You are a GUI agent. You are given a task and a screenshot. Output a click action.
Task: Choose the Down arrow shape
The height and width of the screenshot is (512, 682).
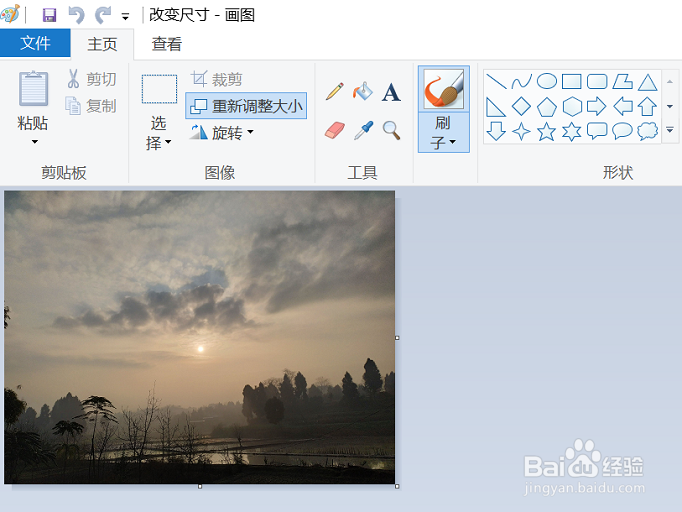click(x=496, y=131)
